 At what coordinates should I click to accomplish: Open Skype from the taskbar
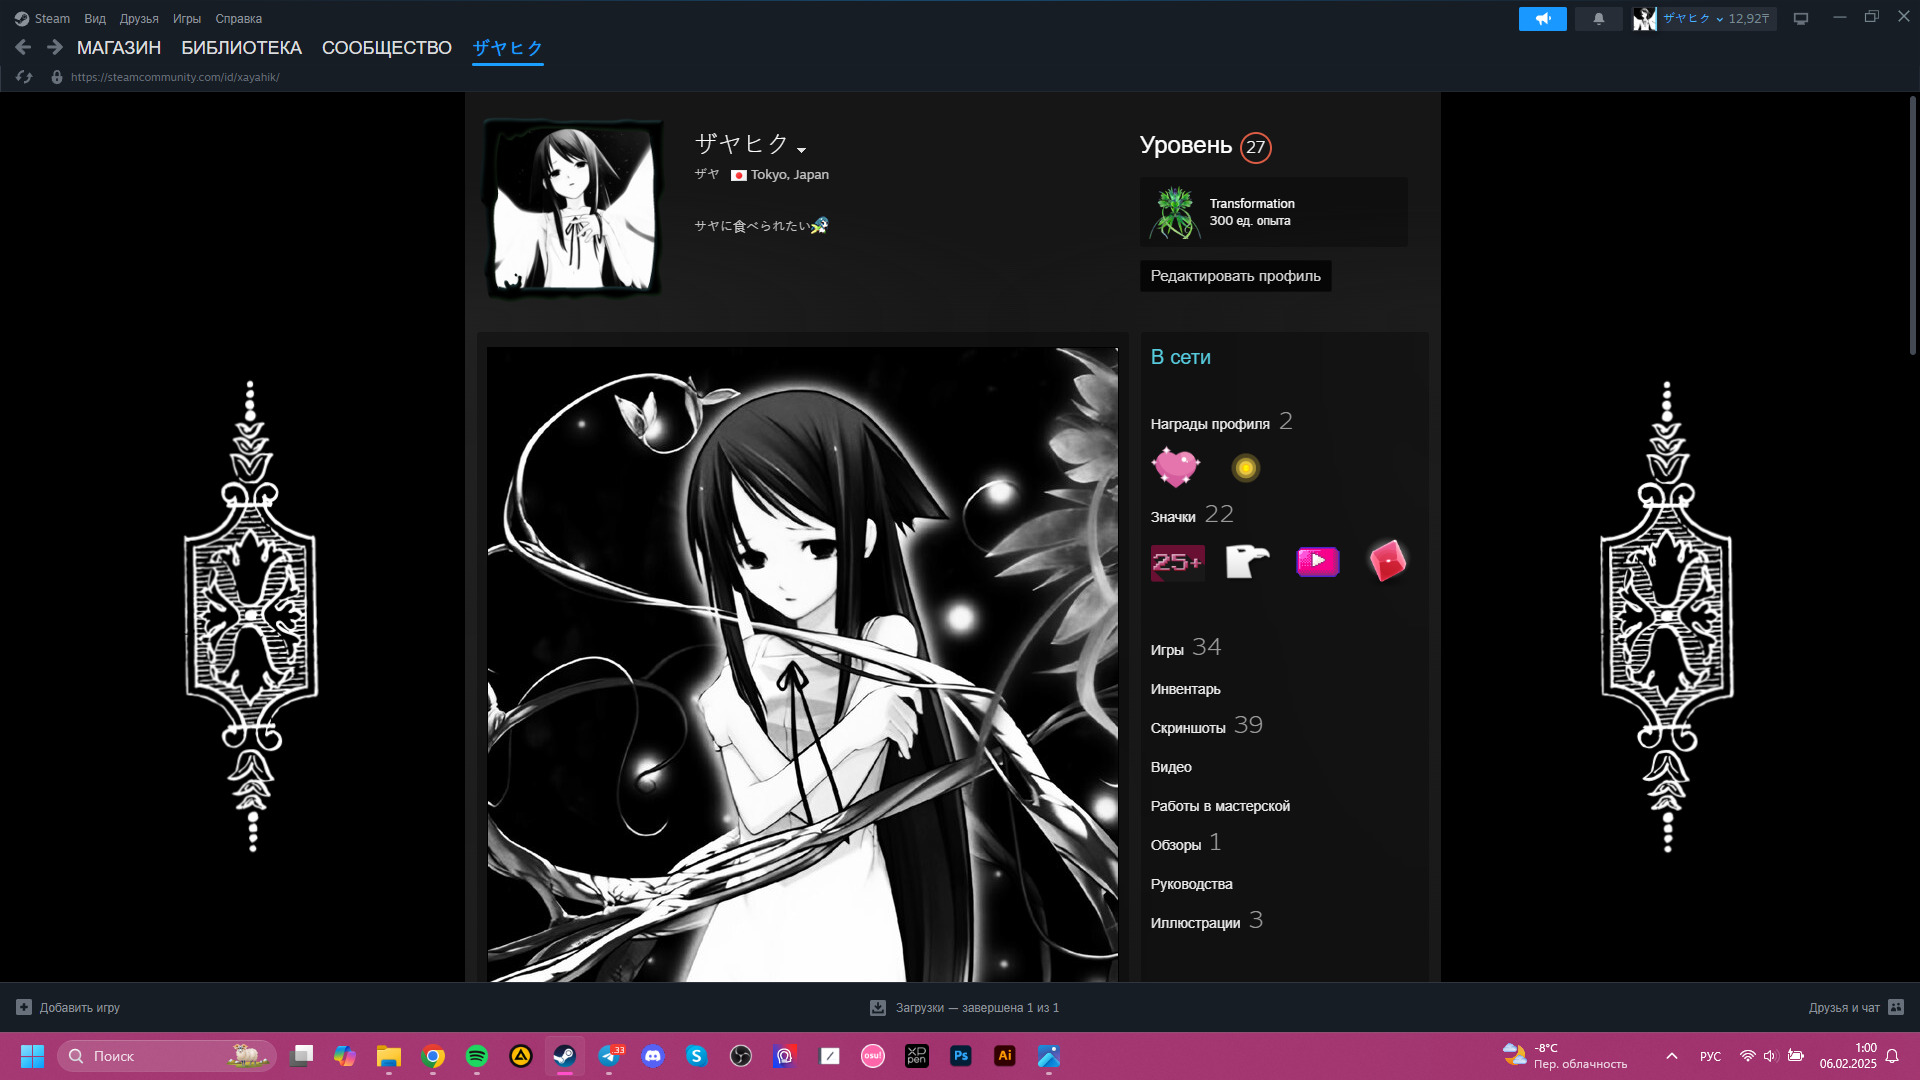pos(697,1056)
